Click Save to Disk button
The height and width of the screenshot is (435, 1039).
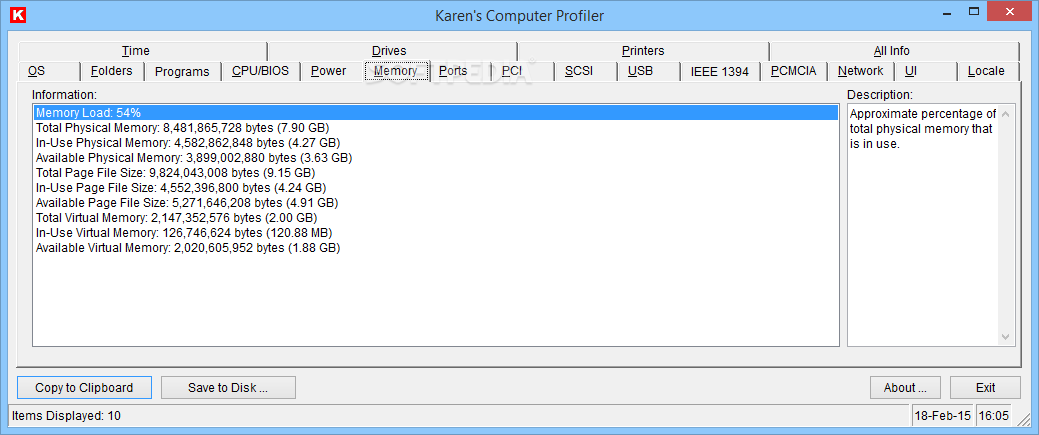[228, 388]
